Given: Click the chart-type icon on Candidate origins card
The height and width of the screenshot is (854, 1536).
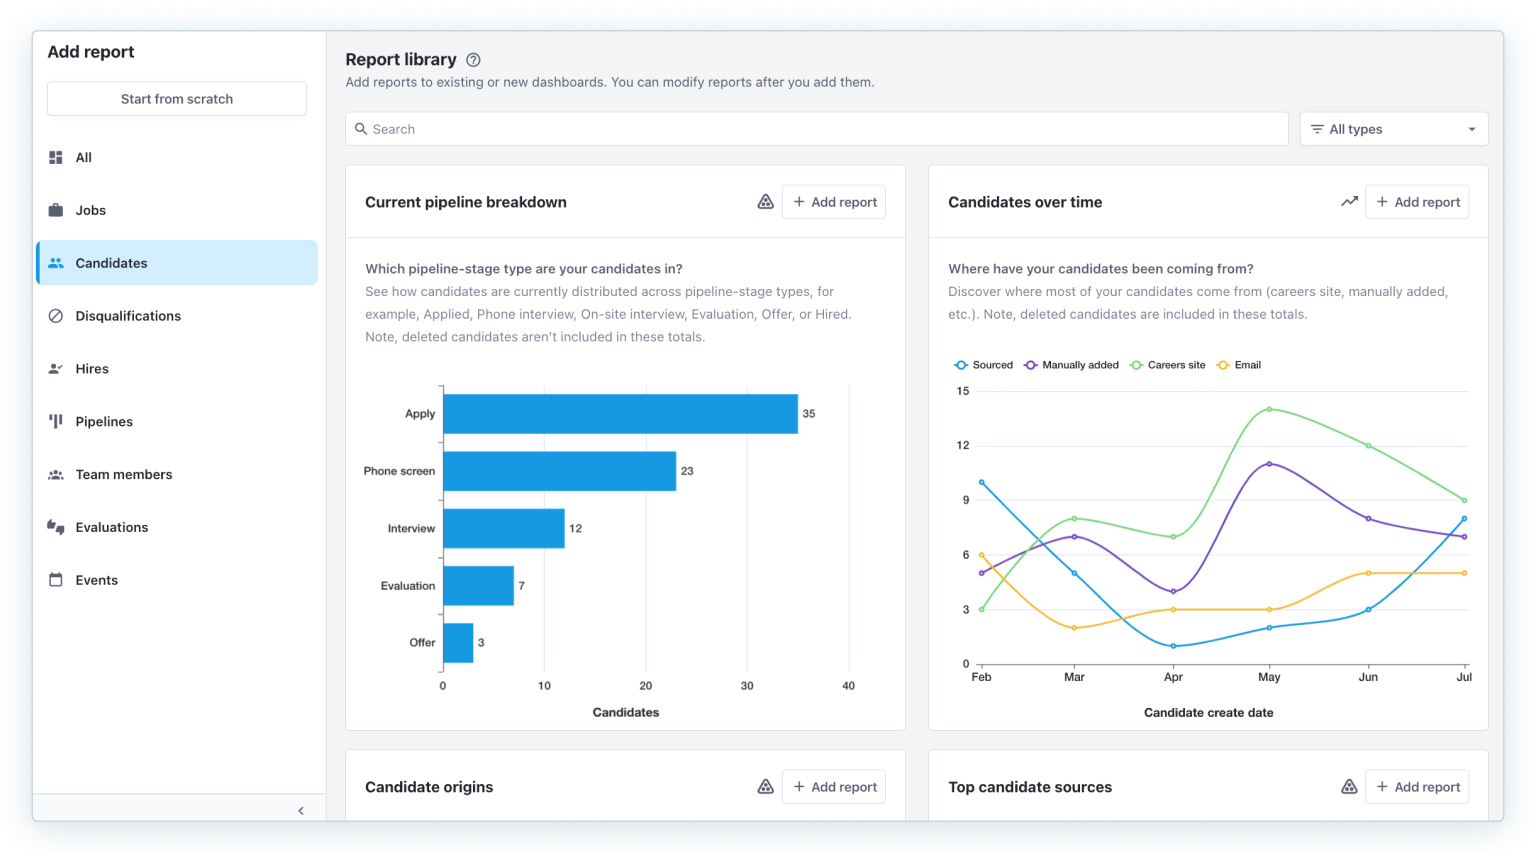Looking at the screenshot, I should tap(765, 787).
